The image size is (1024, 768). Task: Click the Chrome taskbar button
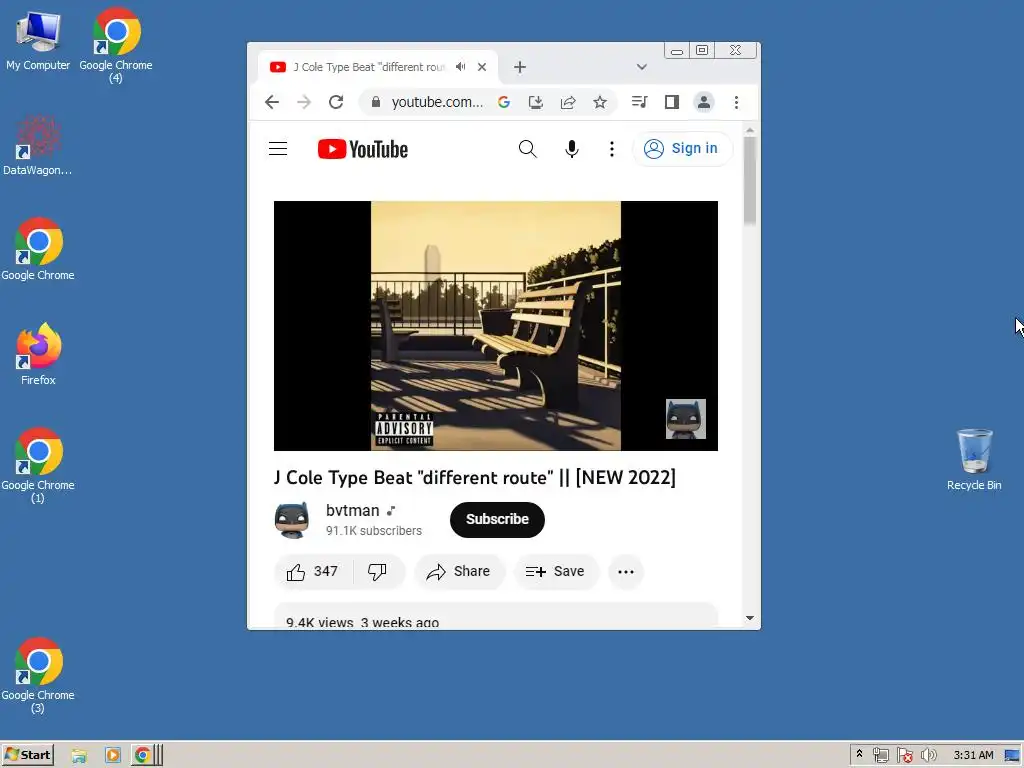tap(147, 756)
